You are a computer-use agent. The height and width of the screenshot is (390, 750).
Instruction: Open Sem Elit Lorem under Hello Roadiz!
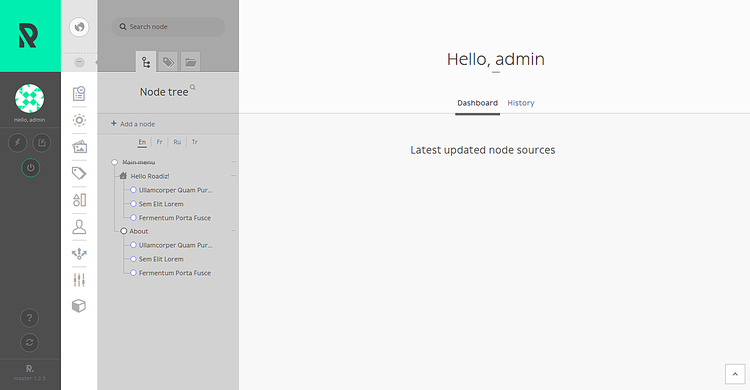tap(161, 204)
